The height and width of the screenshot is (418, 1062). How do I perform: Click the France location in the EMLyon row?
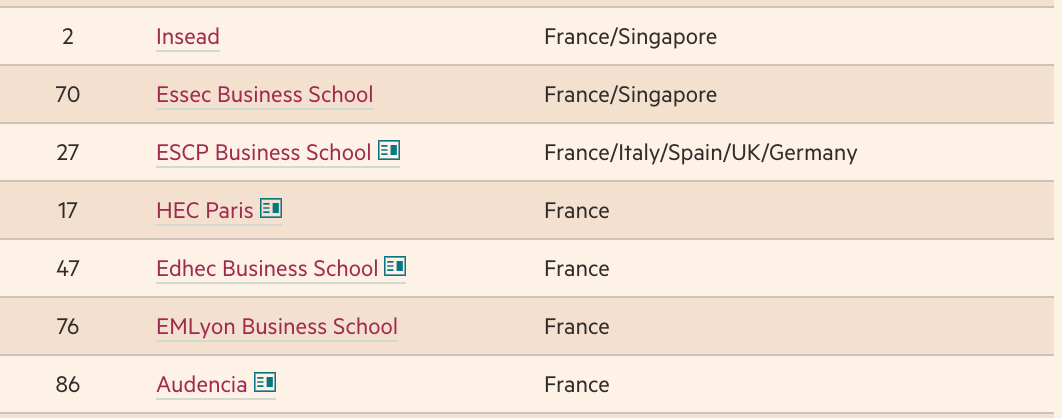pos(576,327)
